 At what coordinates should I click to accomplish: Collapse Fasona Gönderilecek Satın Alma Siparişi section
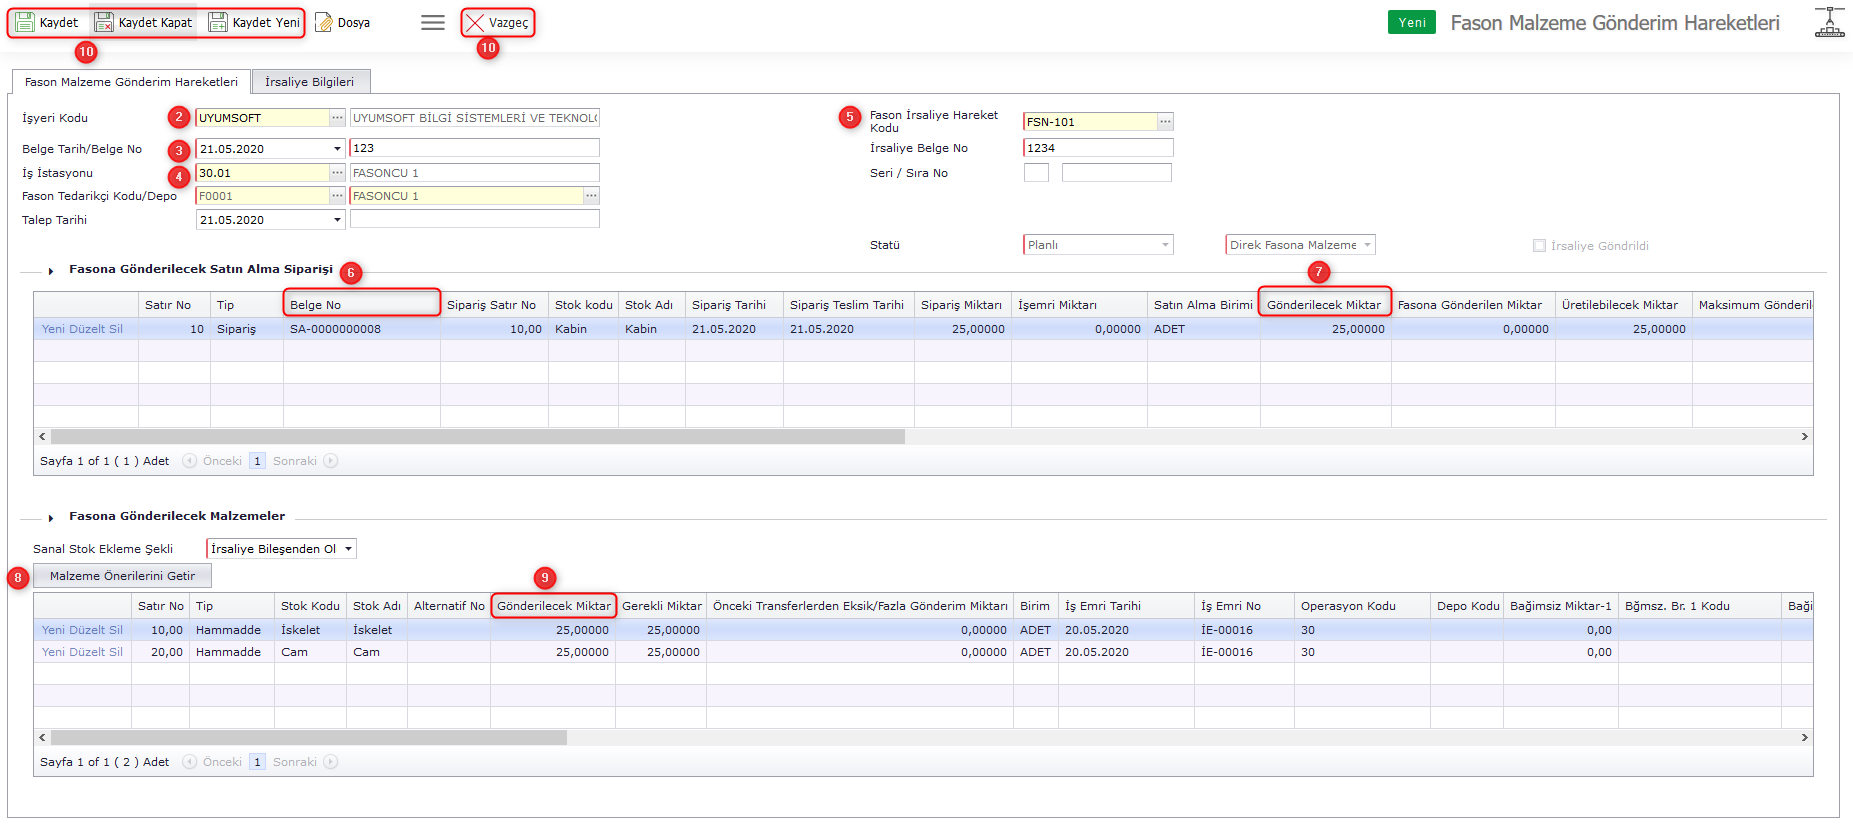pyautogui.click(x=51, y=270)
